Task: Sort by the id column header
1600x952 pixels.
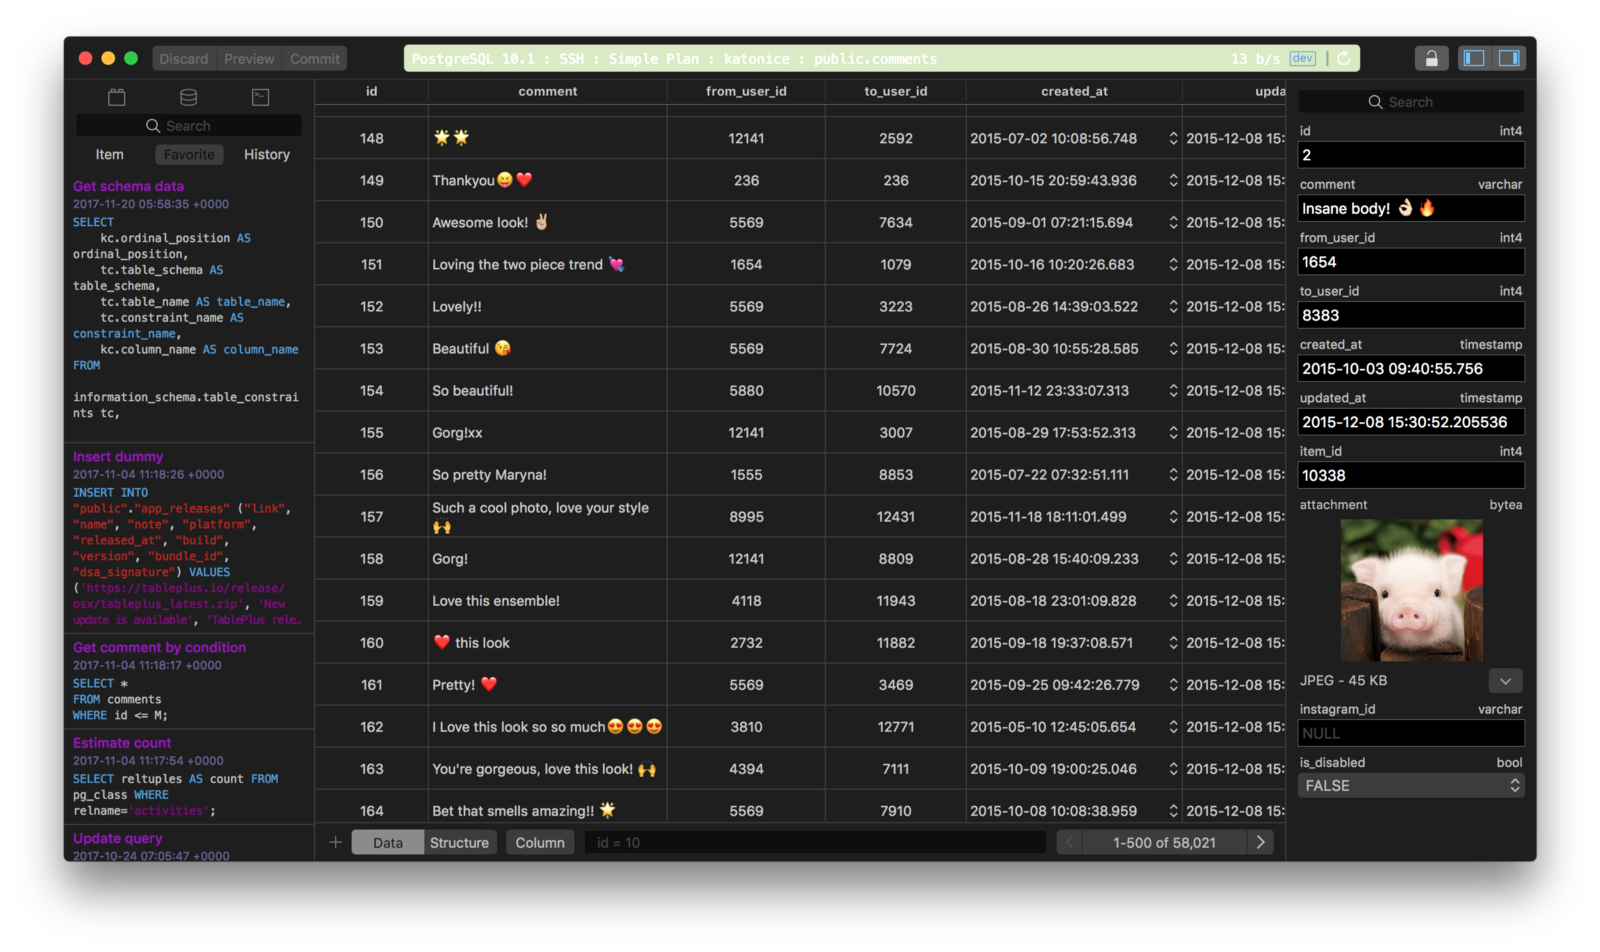Action: tap(371, 91)
